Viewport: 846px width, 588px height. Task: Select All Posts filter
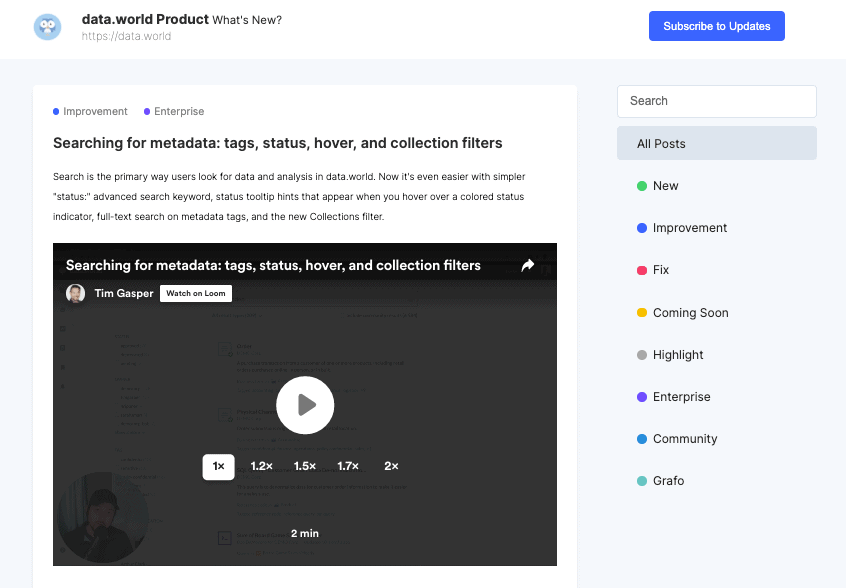tap(717, 143)
